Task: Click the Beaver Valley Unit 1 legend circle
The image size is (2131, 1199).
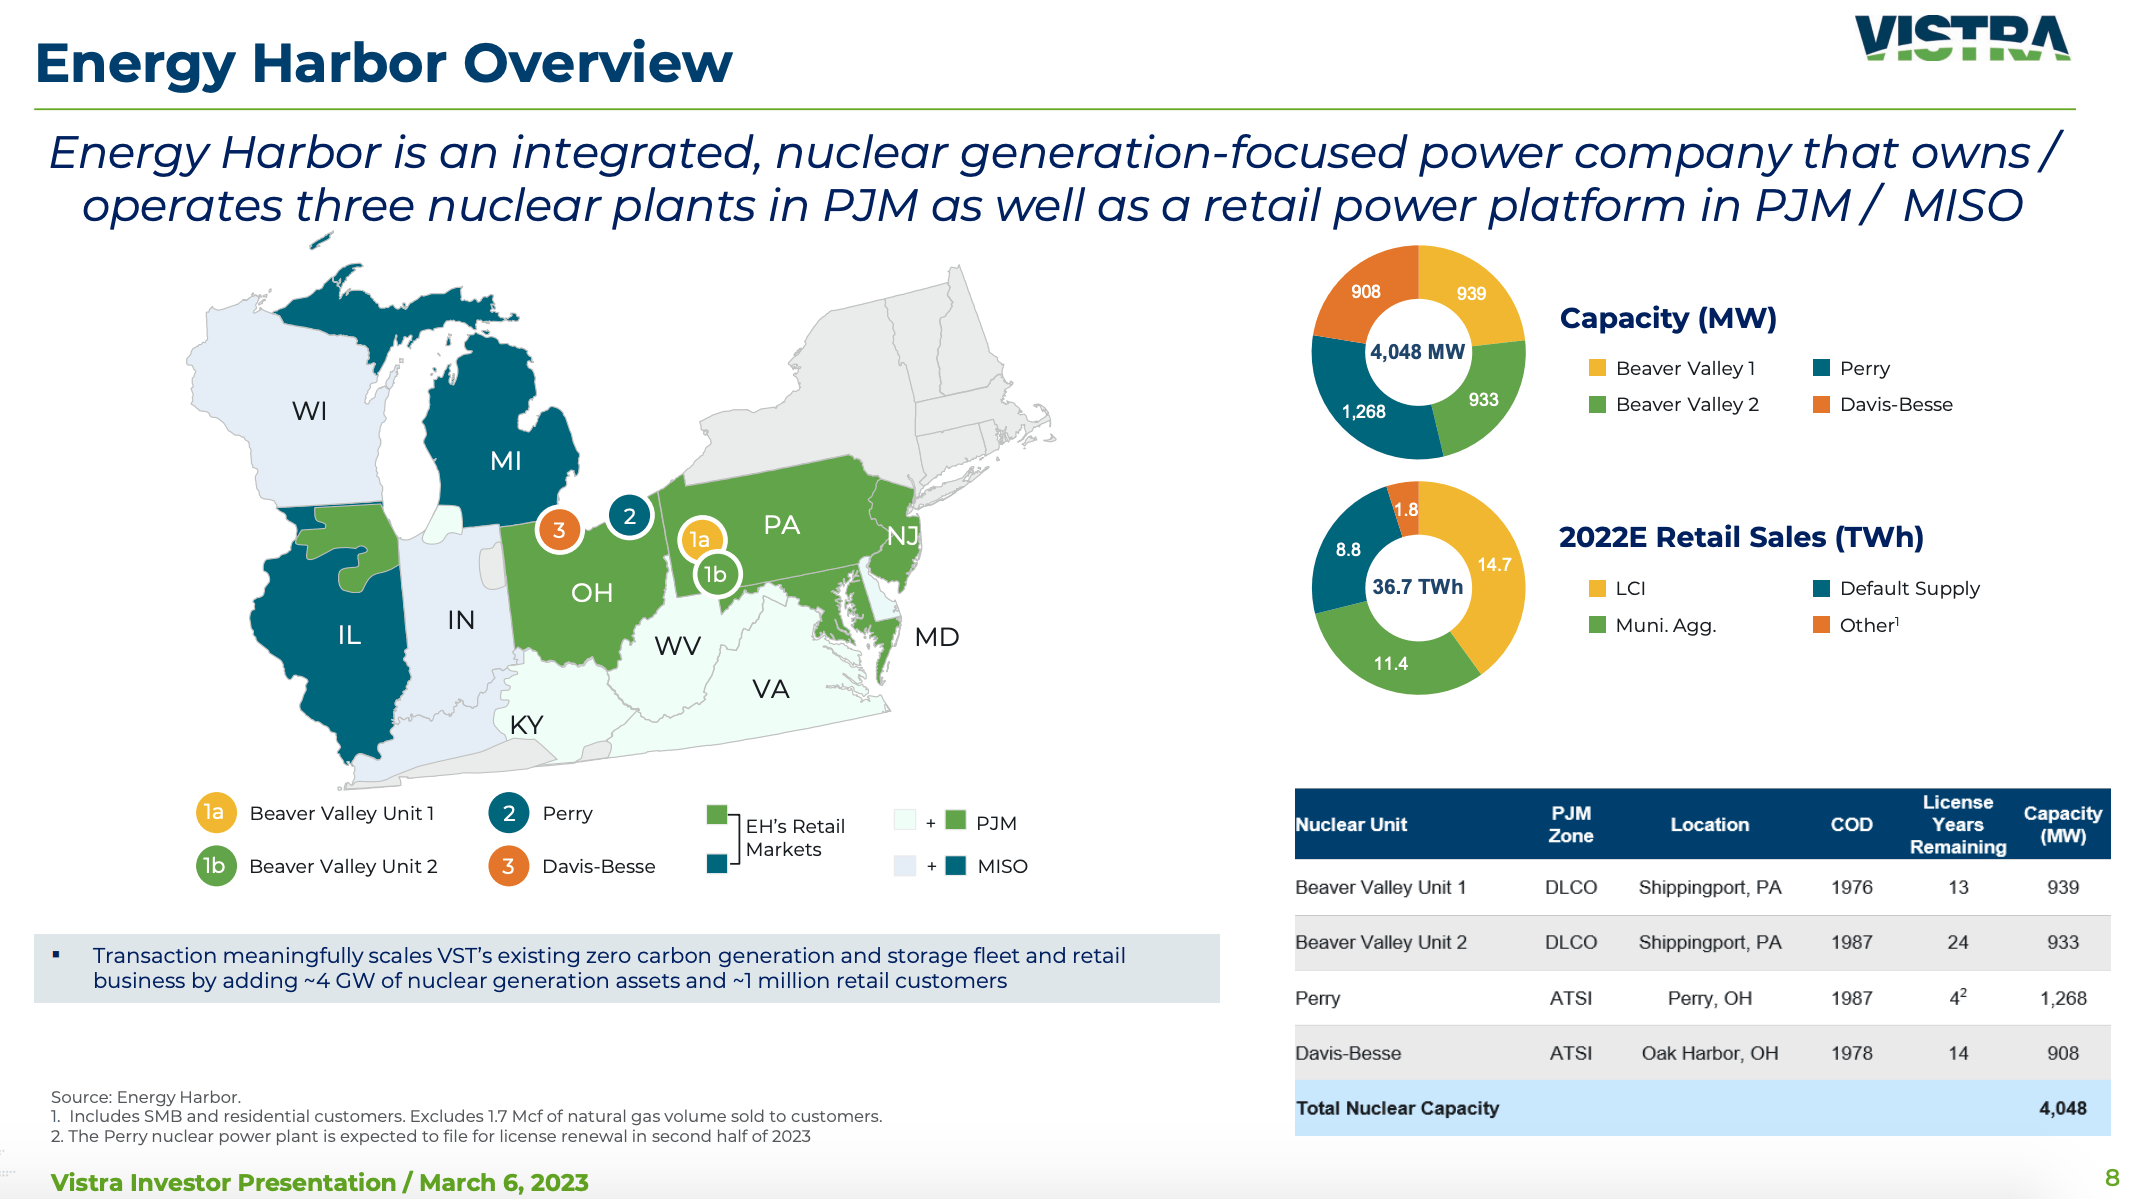Action: (x=215, y=812)
